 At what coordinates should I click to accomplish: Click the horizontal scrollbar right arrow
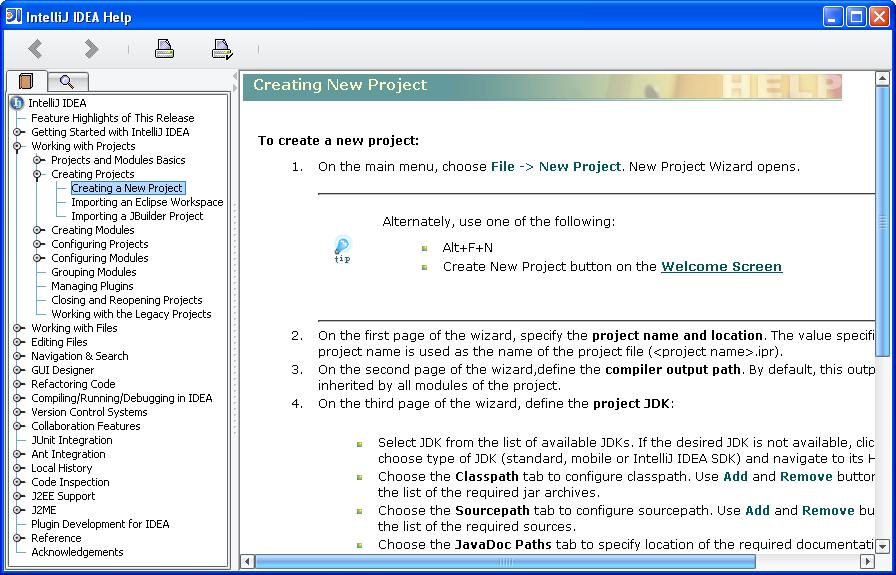(866, 562)
